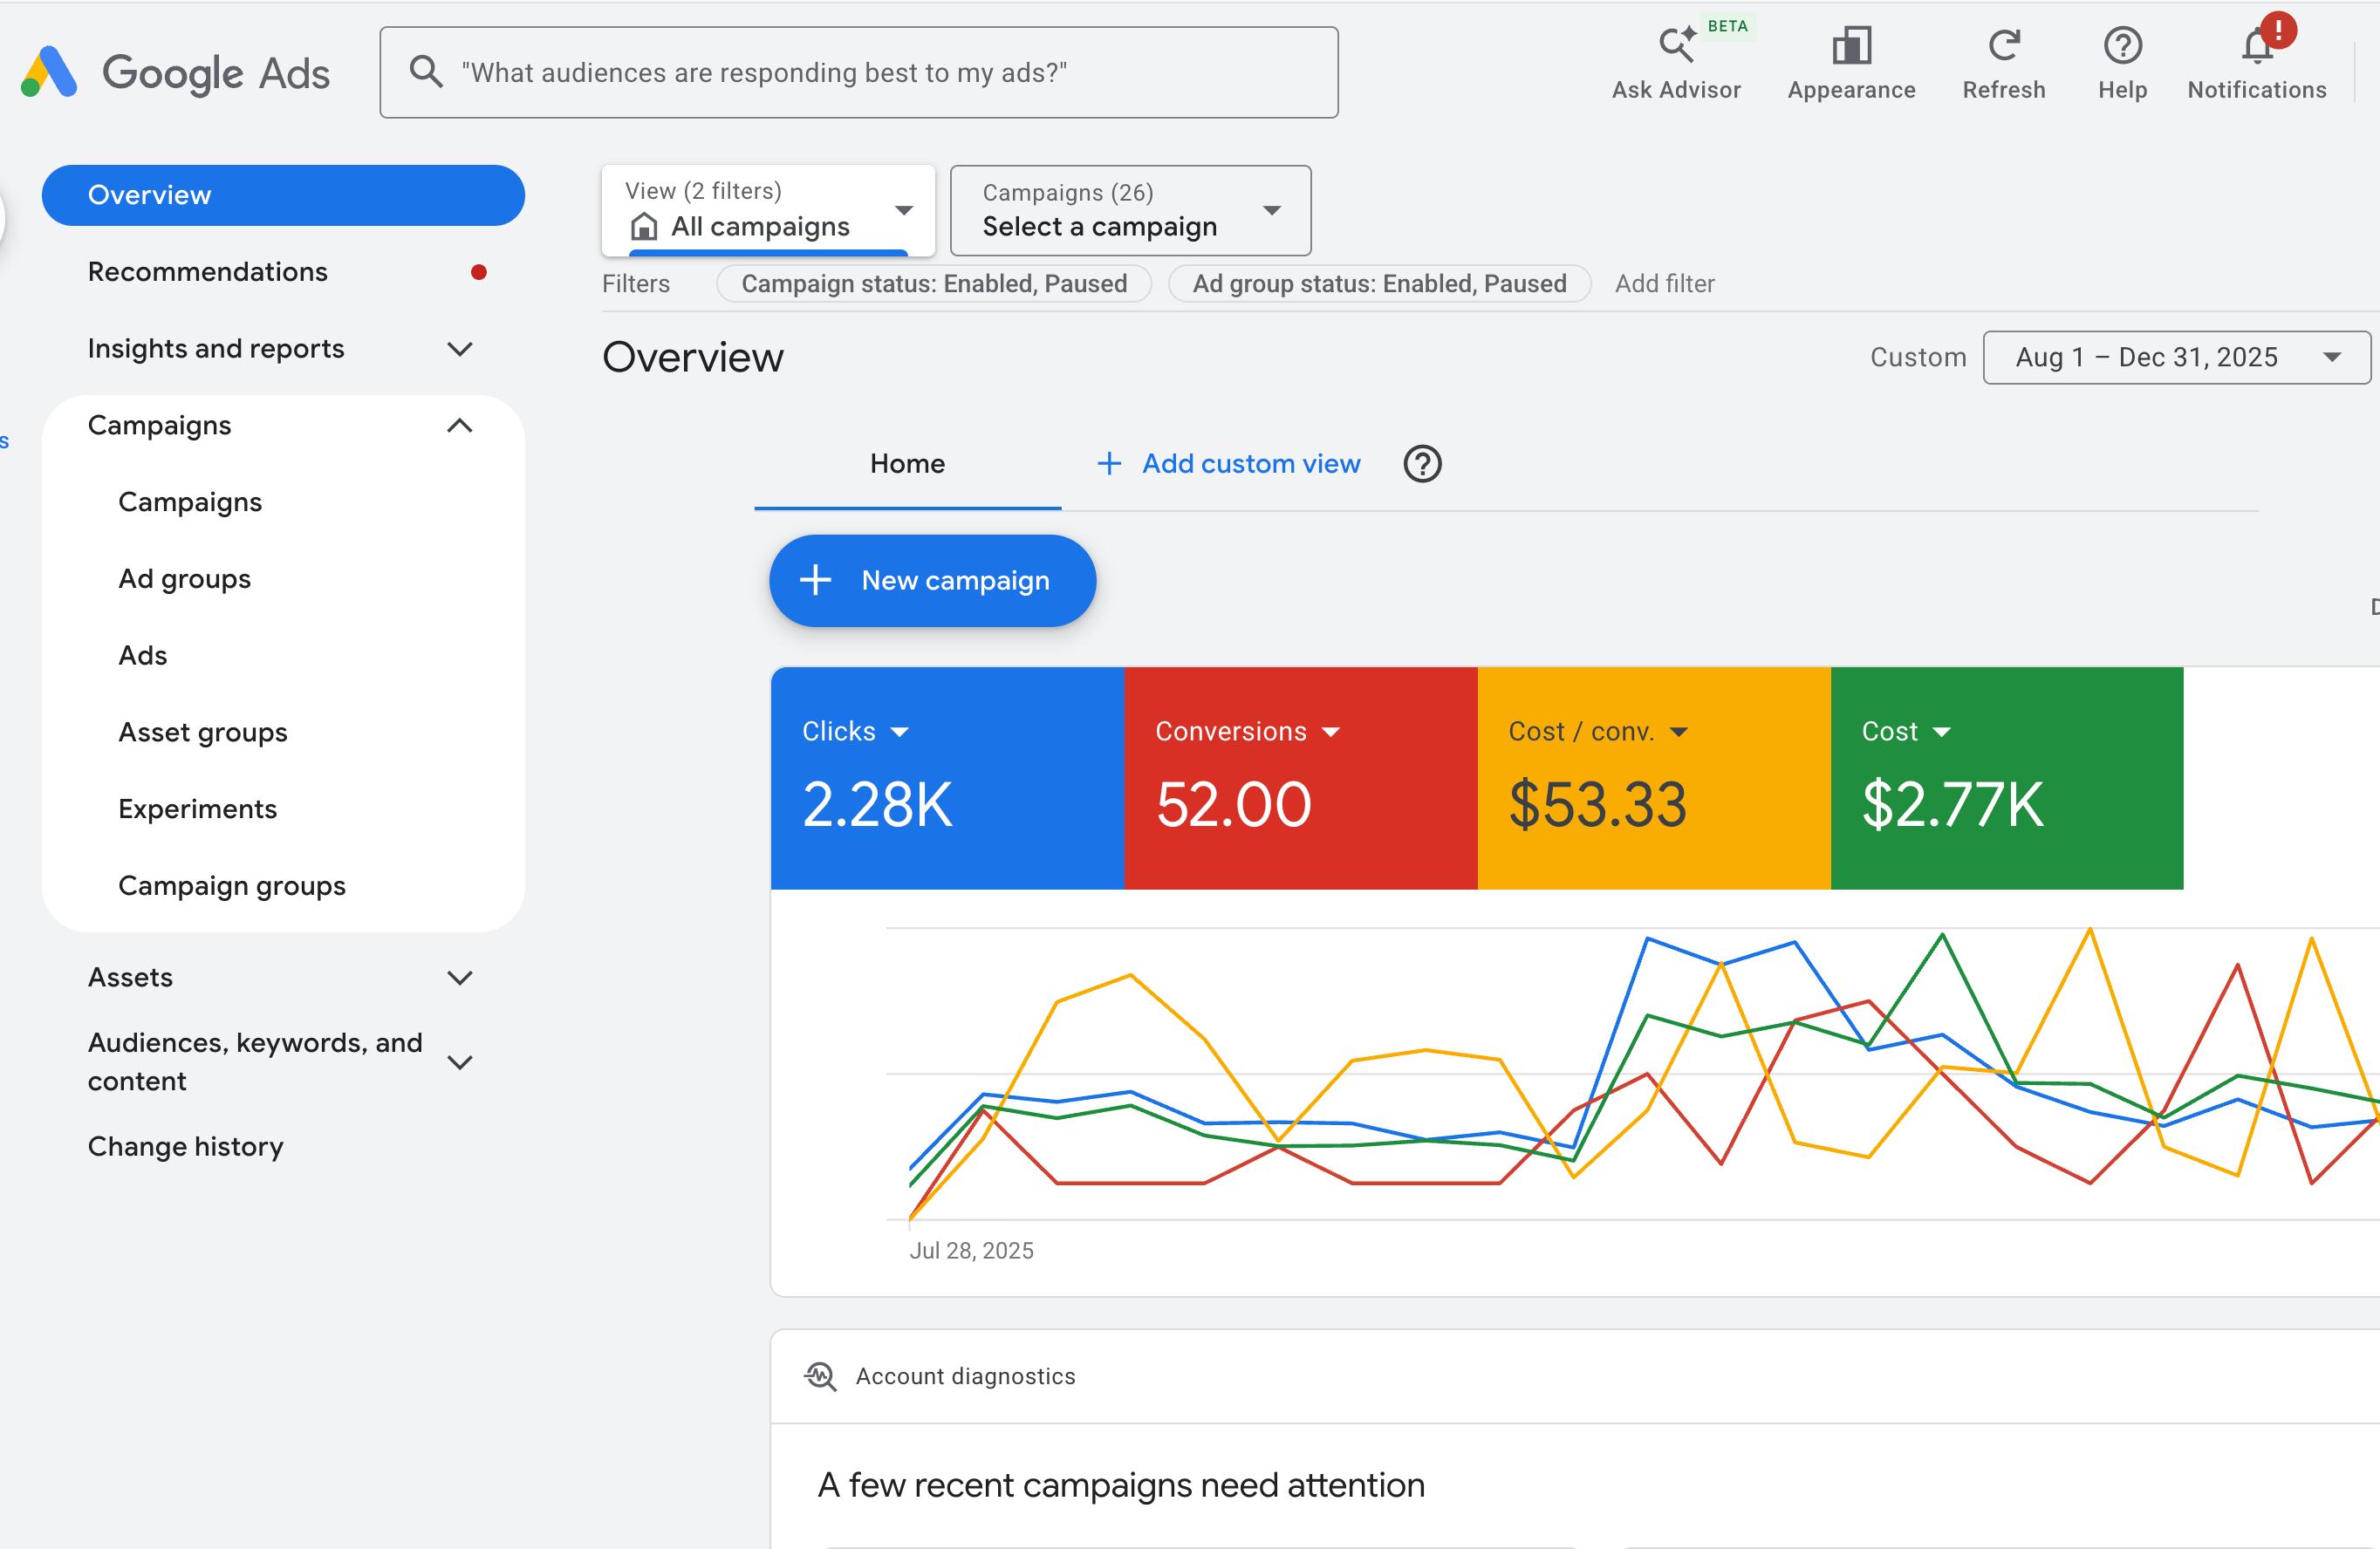The width and height of the screenshot is (2380, 1549).
Task: Click Campaign status: Enabled, Paused filter chip
Action: 934,284
